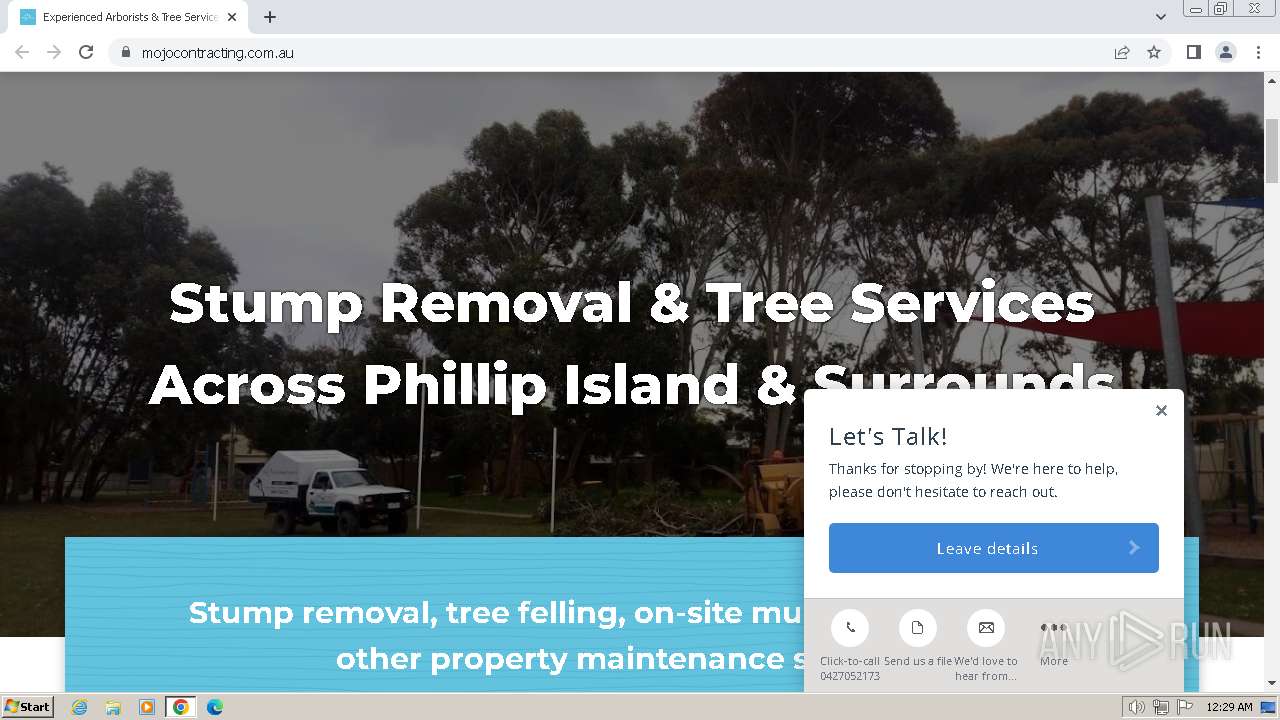Open the More options dots
The height and width of the screenshot is (720, 1280).
1054,628
